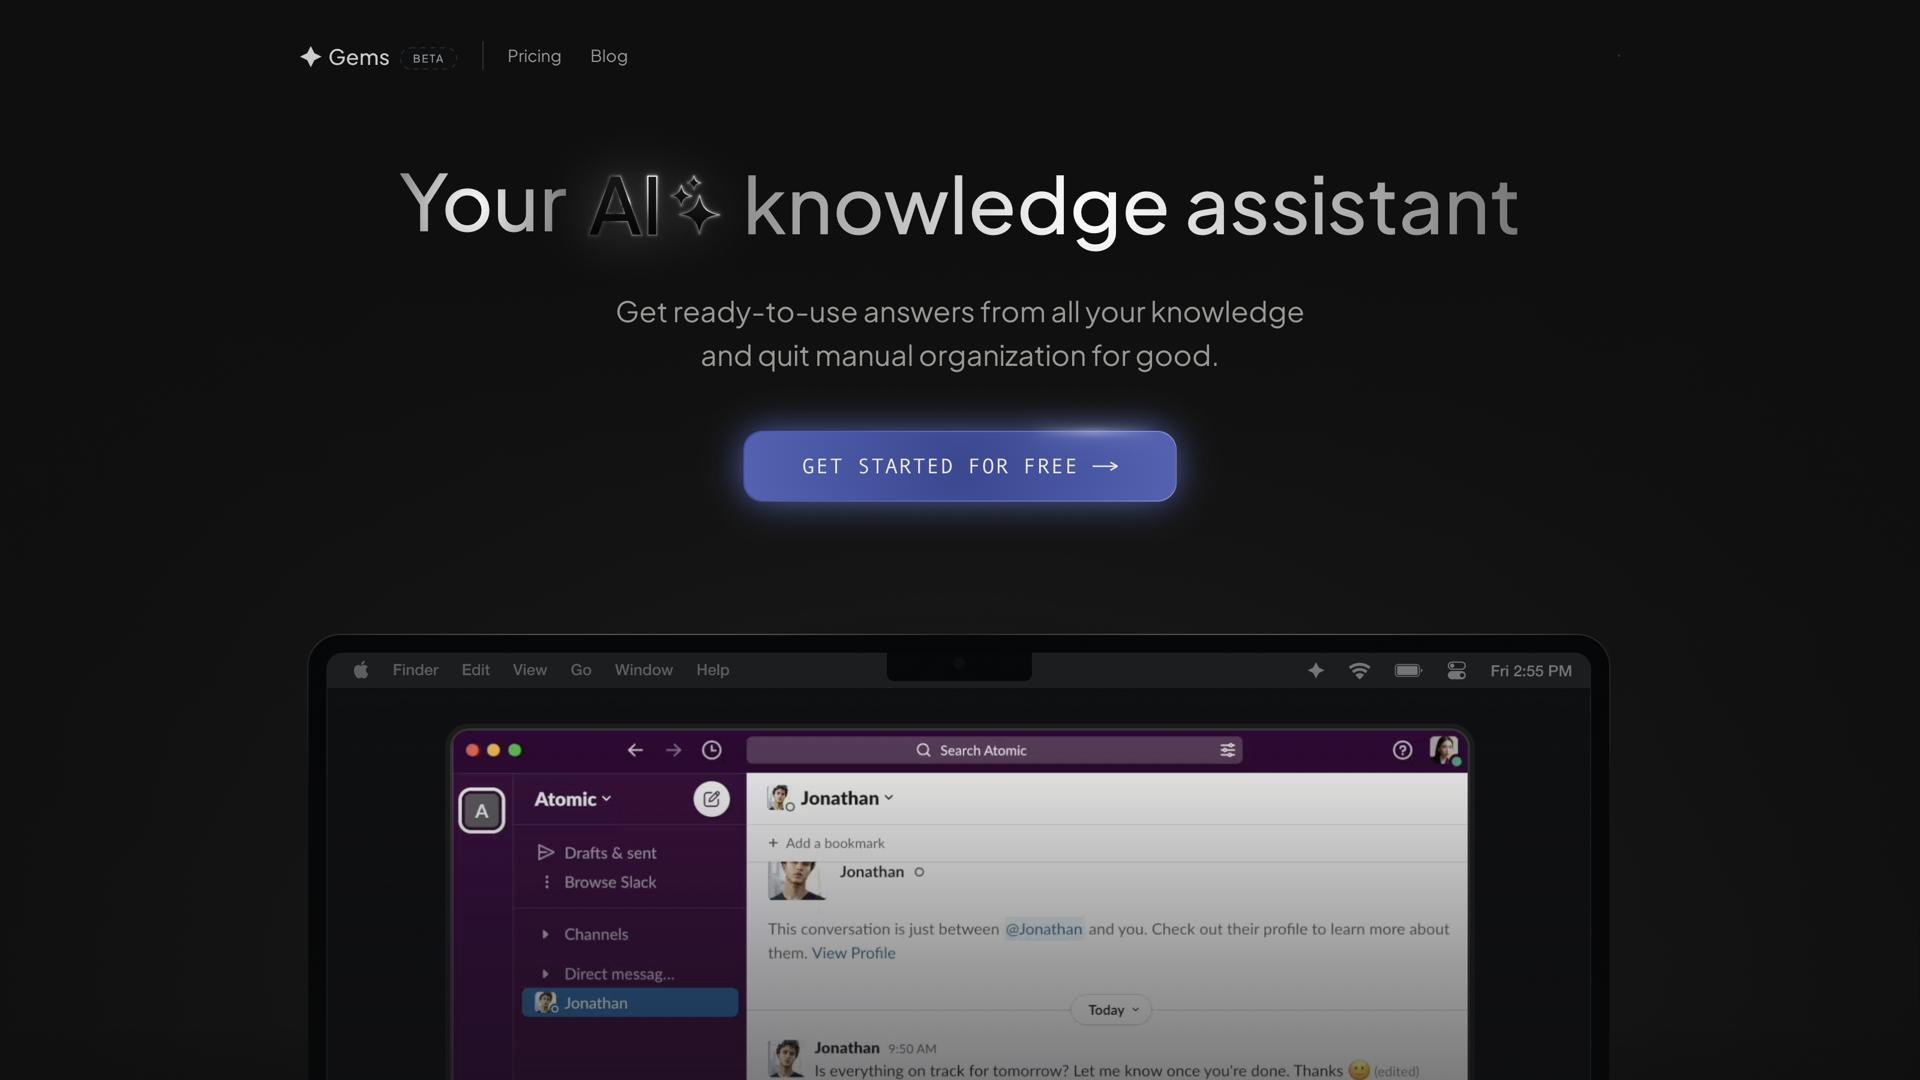Click the View Profile link
1920x1080 pixels.
click(853, 953)
